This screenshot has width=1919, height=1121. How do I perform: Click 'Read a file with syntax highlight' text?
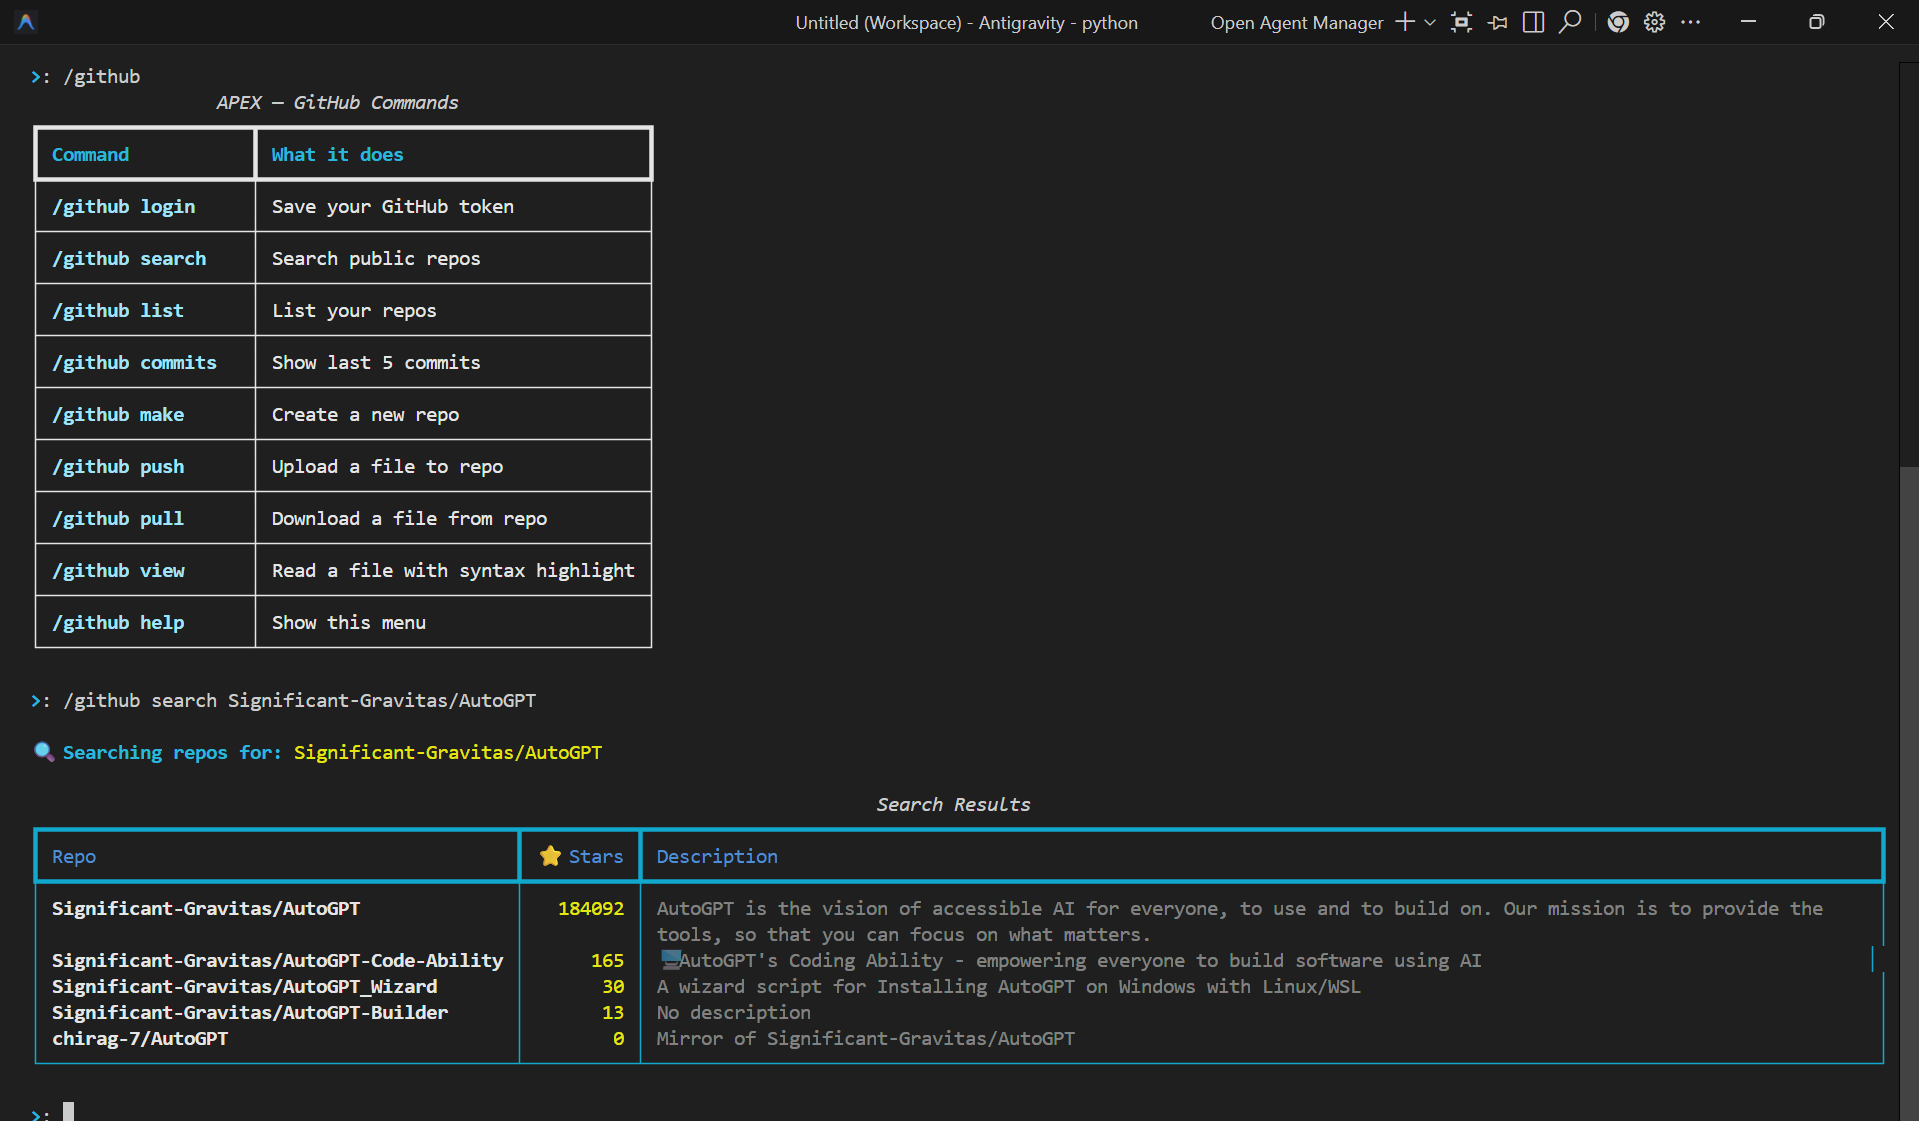point(453,570)
